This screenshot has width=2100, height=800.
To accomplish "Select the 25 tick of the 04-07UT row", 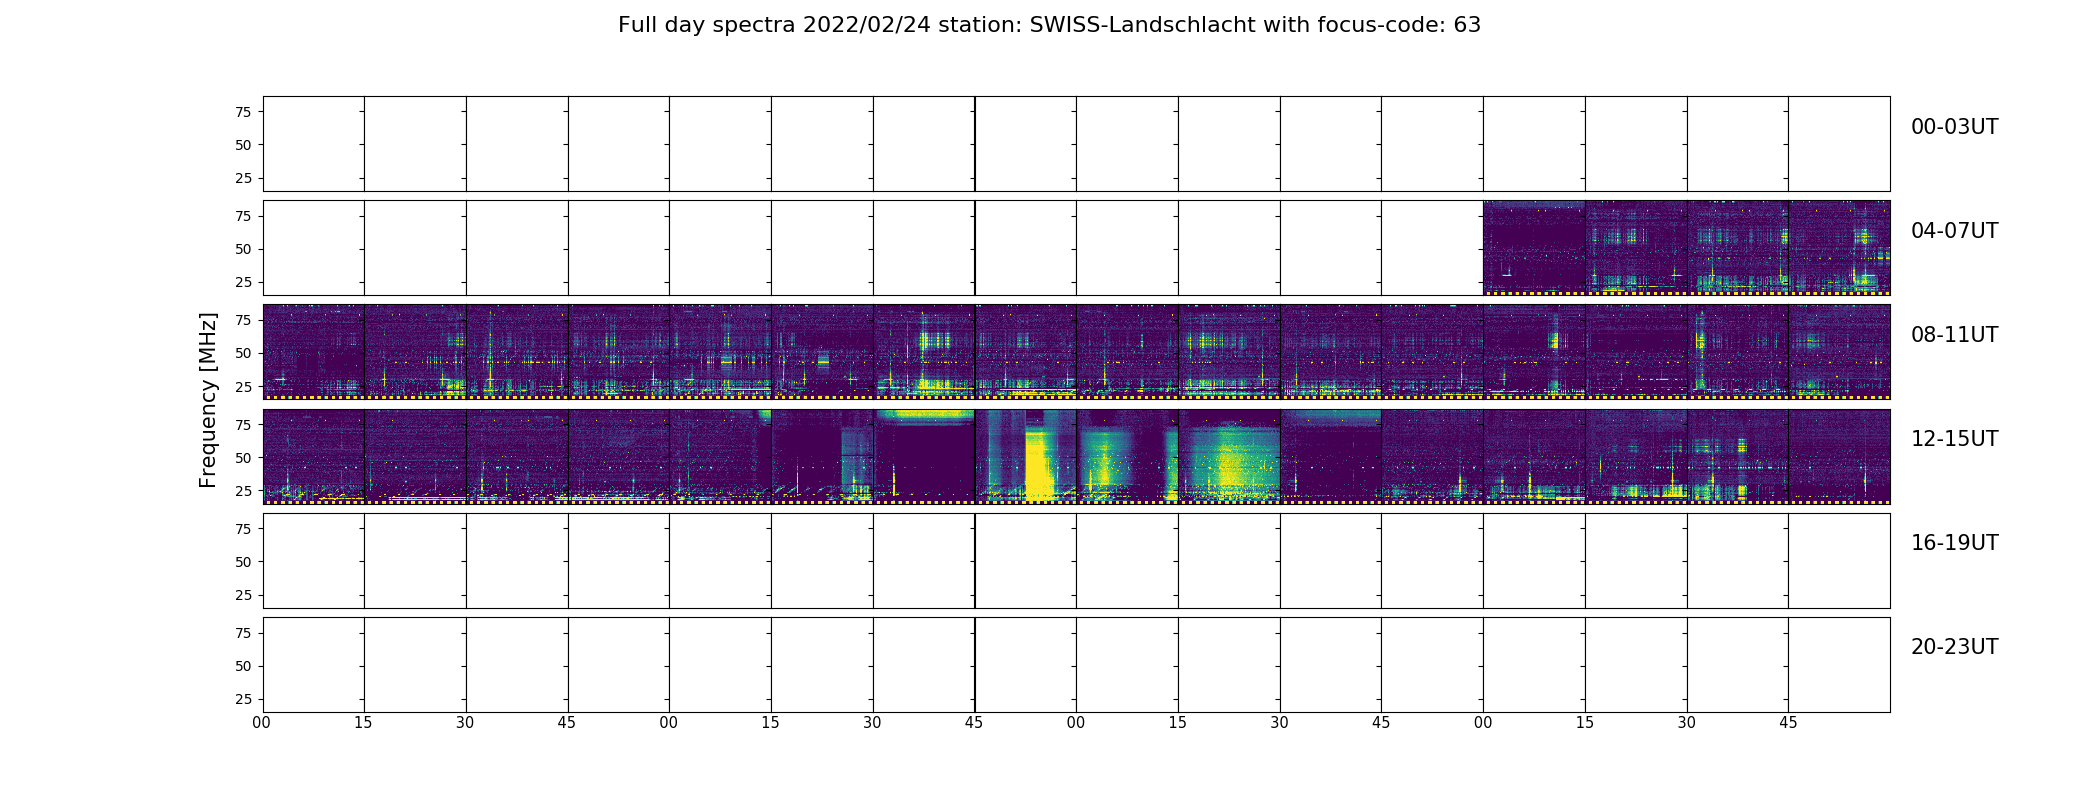I will tap(243, 282).
